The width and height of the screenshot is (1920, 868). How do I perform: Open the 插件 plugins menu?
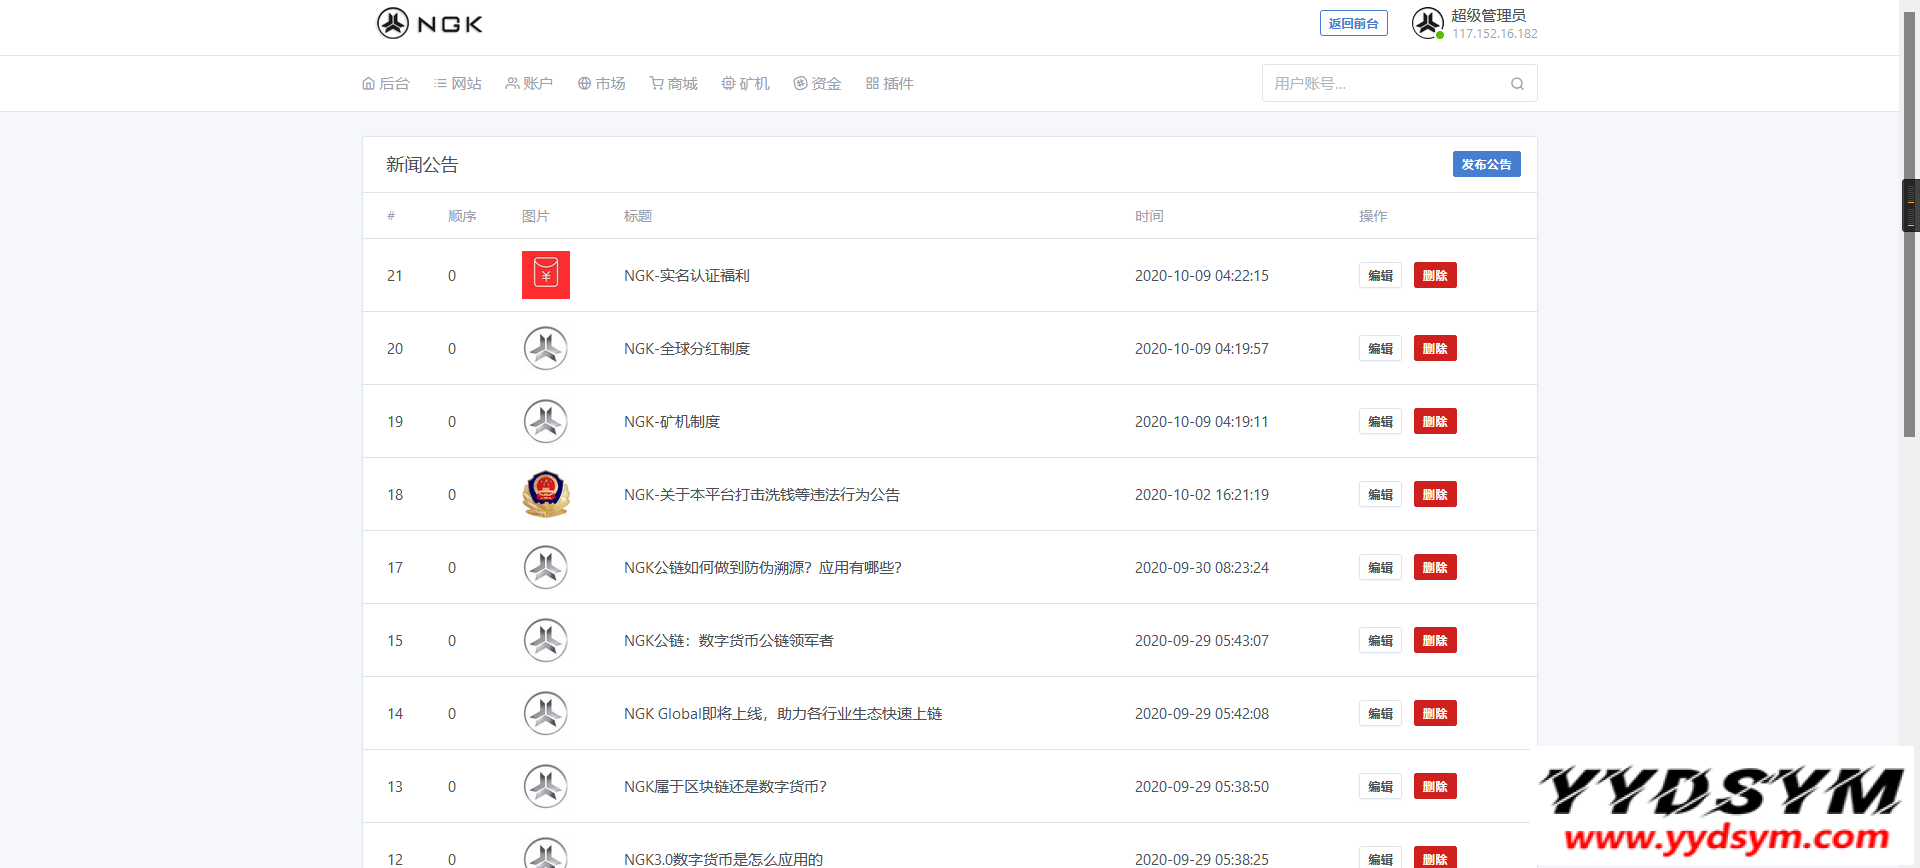pos(889,84)
